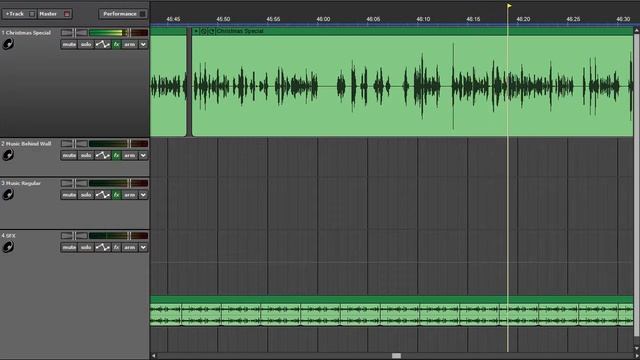The image size is (640, 360).
Task: Open fx effects for SFX track
Action: [x=116, y=247]
